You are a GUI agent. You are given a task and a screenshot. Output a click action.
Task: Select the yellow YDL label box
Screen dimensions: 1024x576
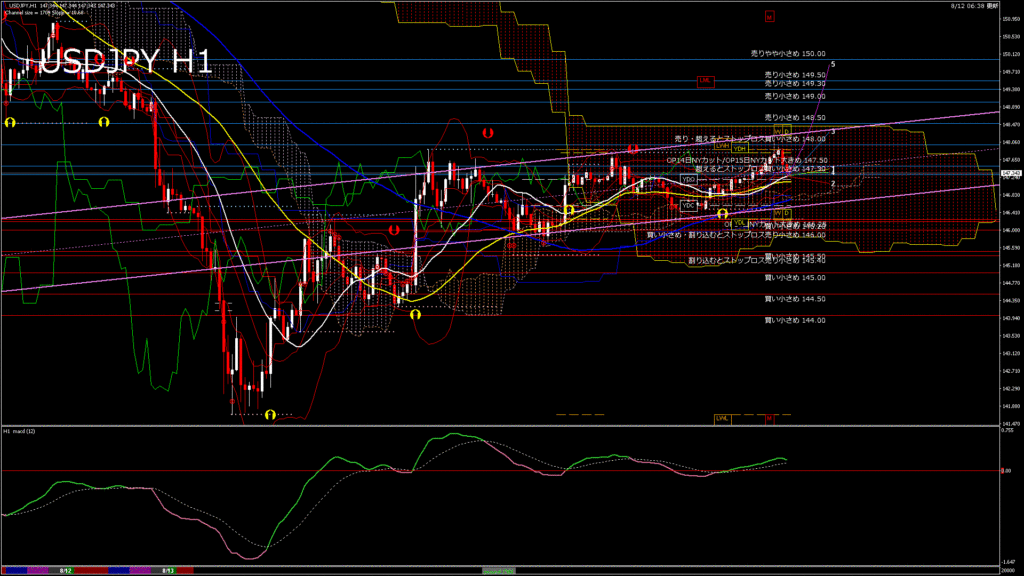tap(740, 223)
